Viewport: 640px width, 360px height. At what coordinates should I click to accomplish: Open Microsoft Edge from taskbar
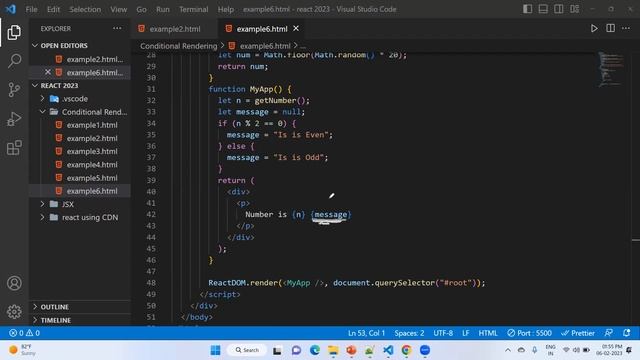coord(314,350)
